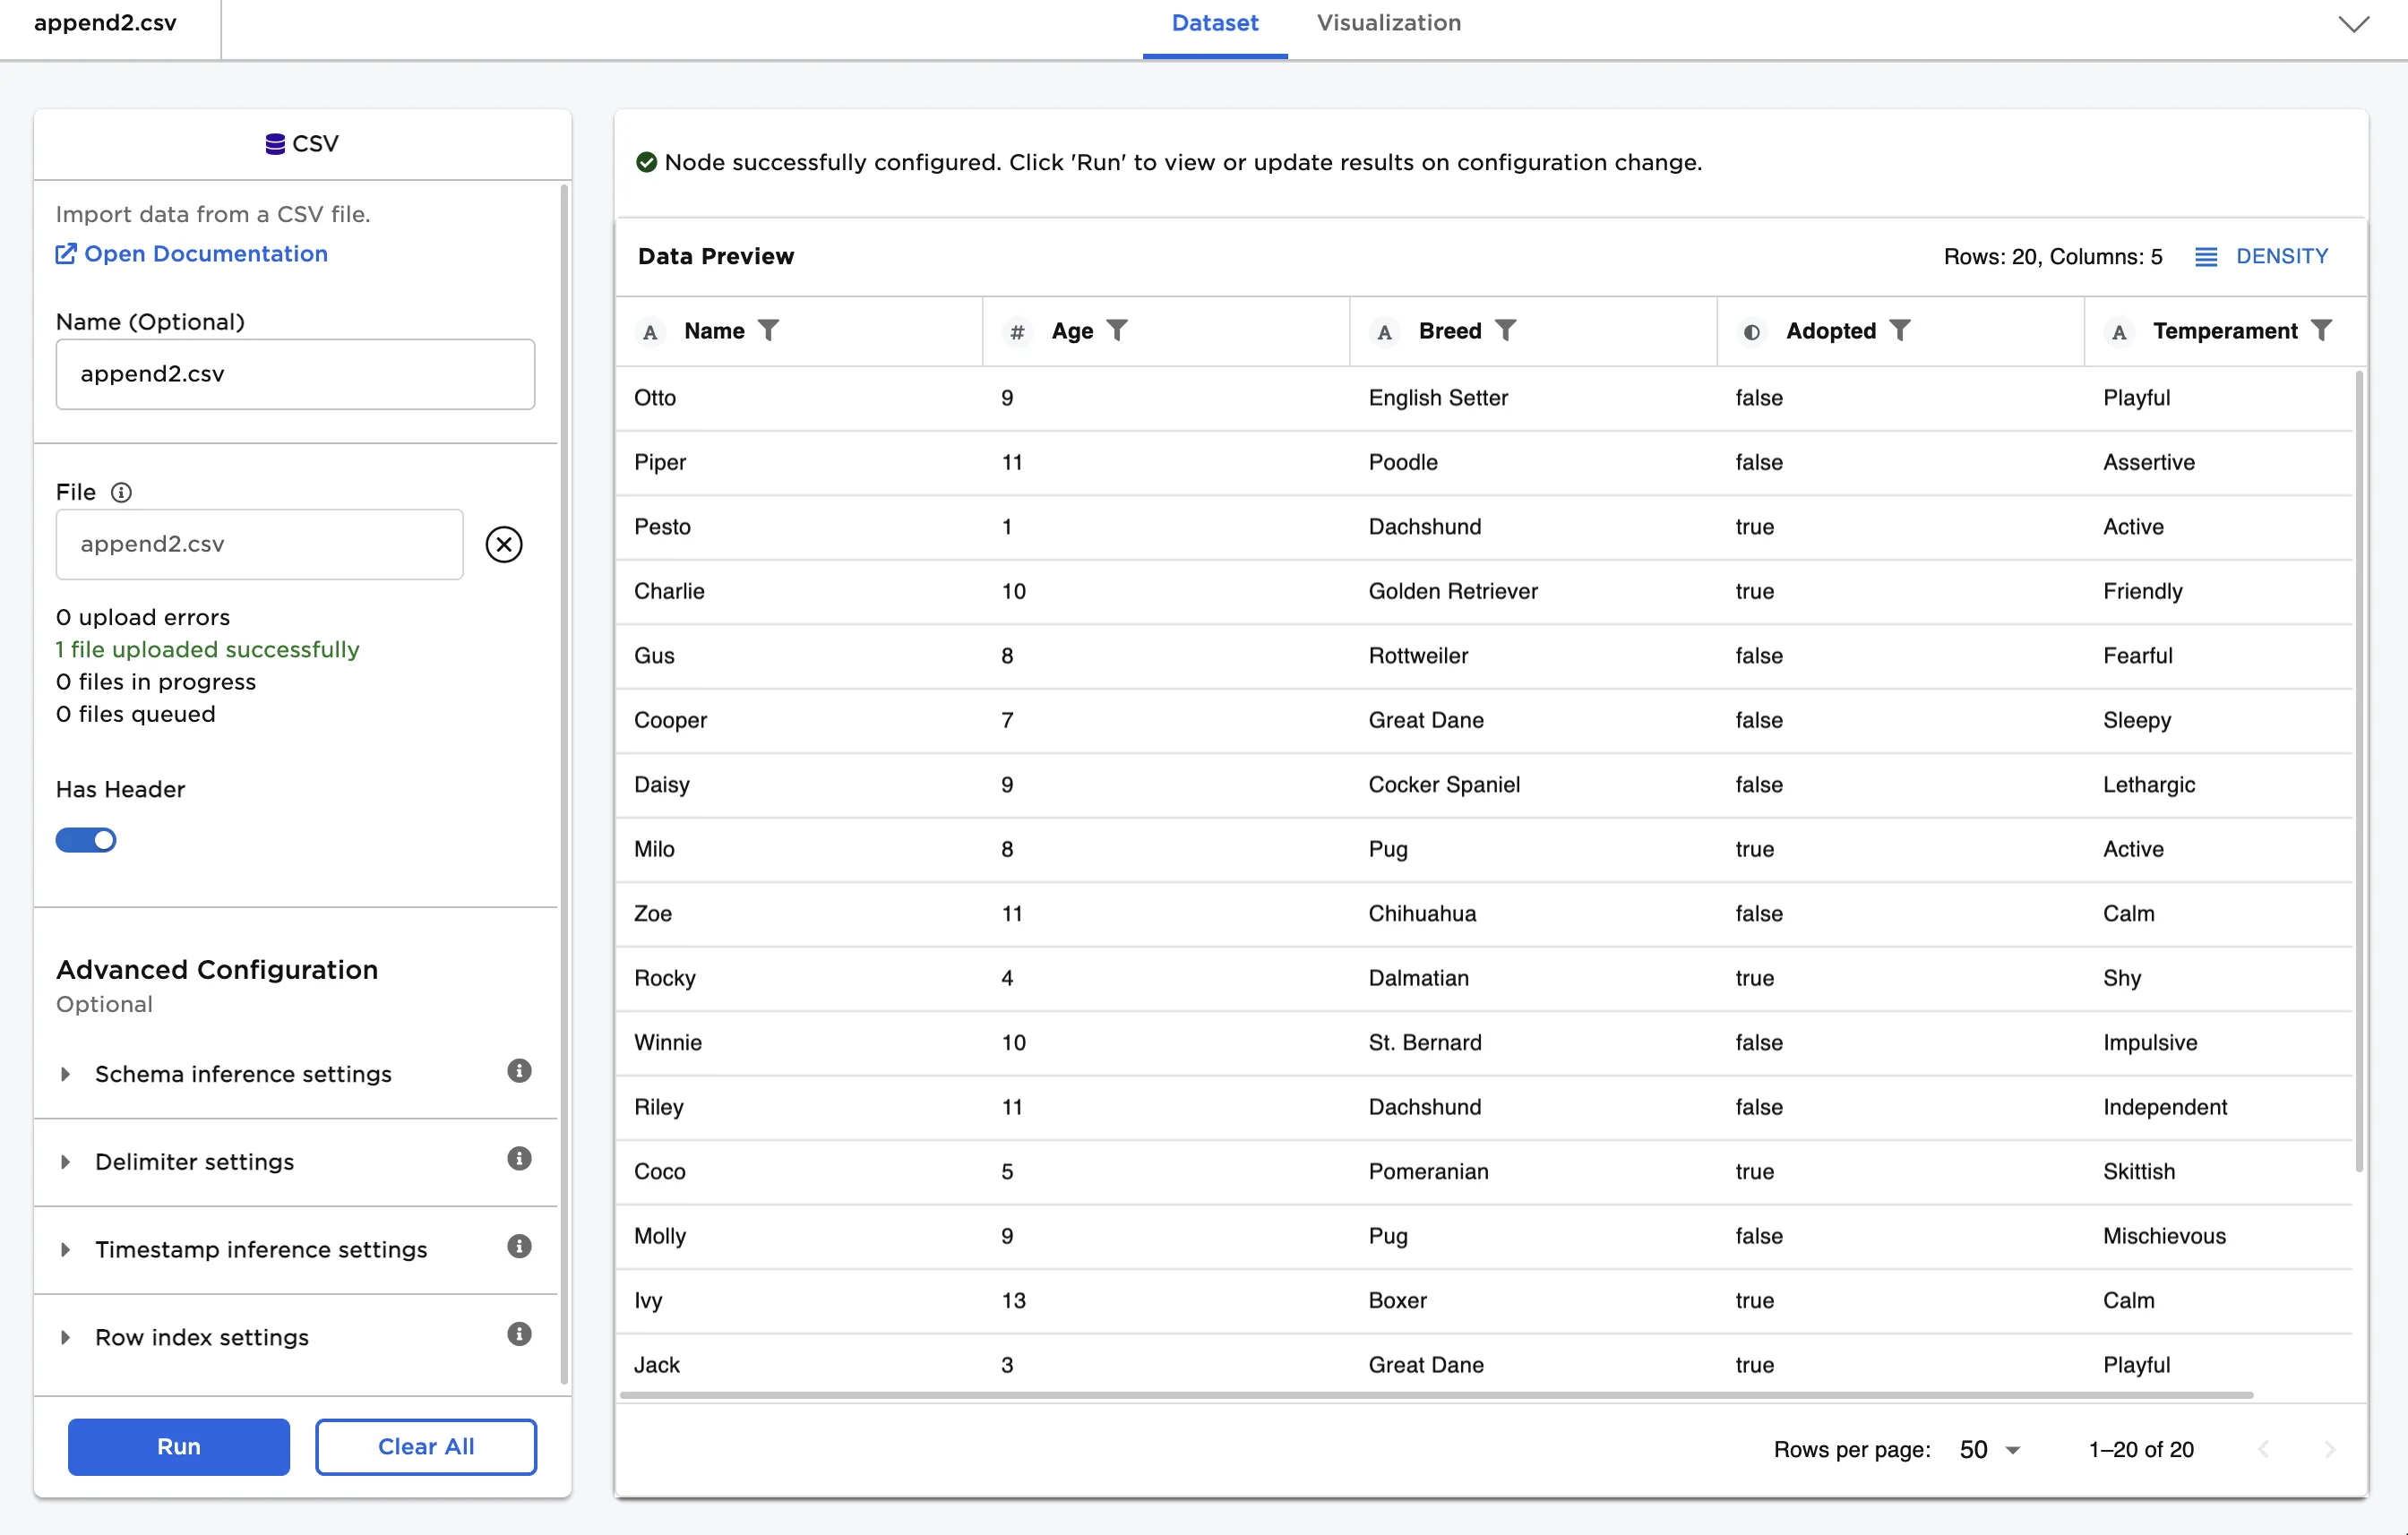Select the Dataset tab

(1214, 23)
